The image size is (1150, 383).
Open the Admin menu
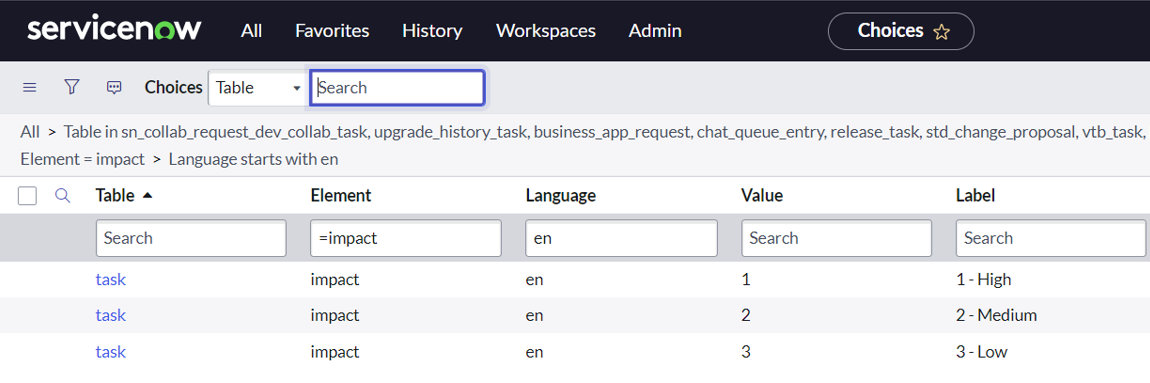(x=655, y=31)
